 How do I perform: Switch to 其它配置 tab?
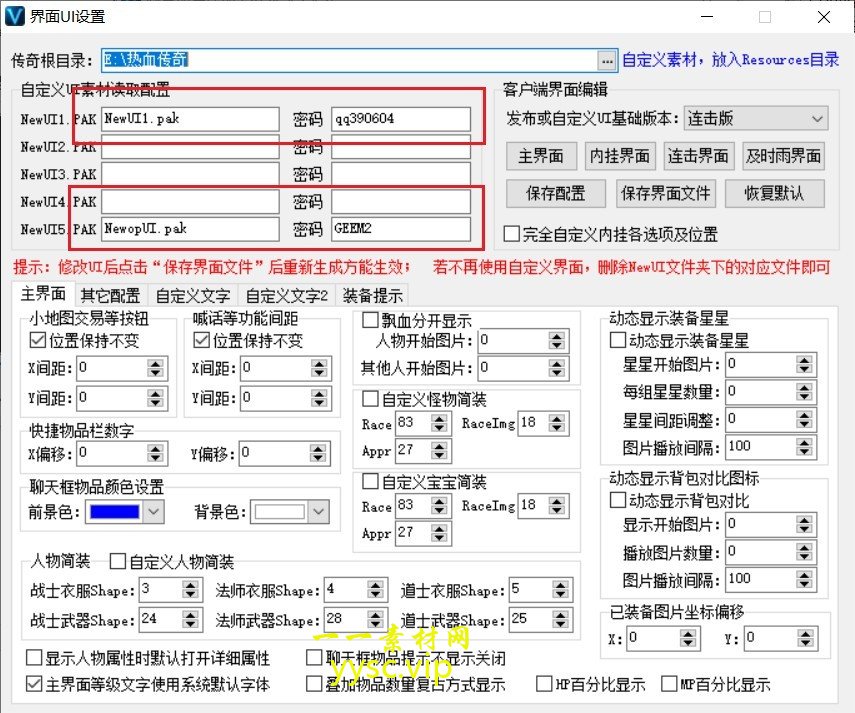point(110,296)
